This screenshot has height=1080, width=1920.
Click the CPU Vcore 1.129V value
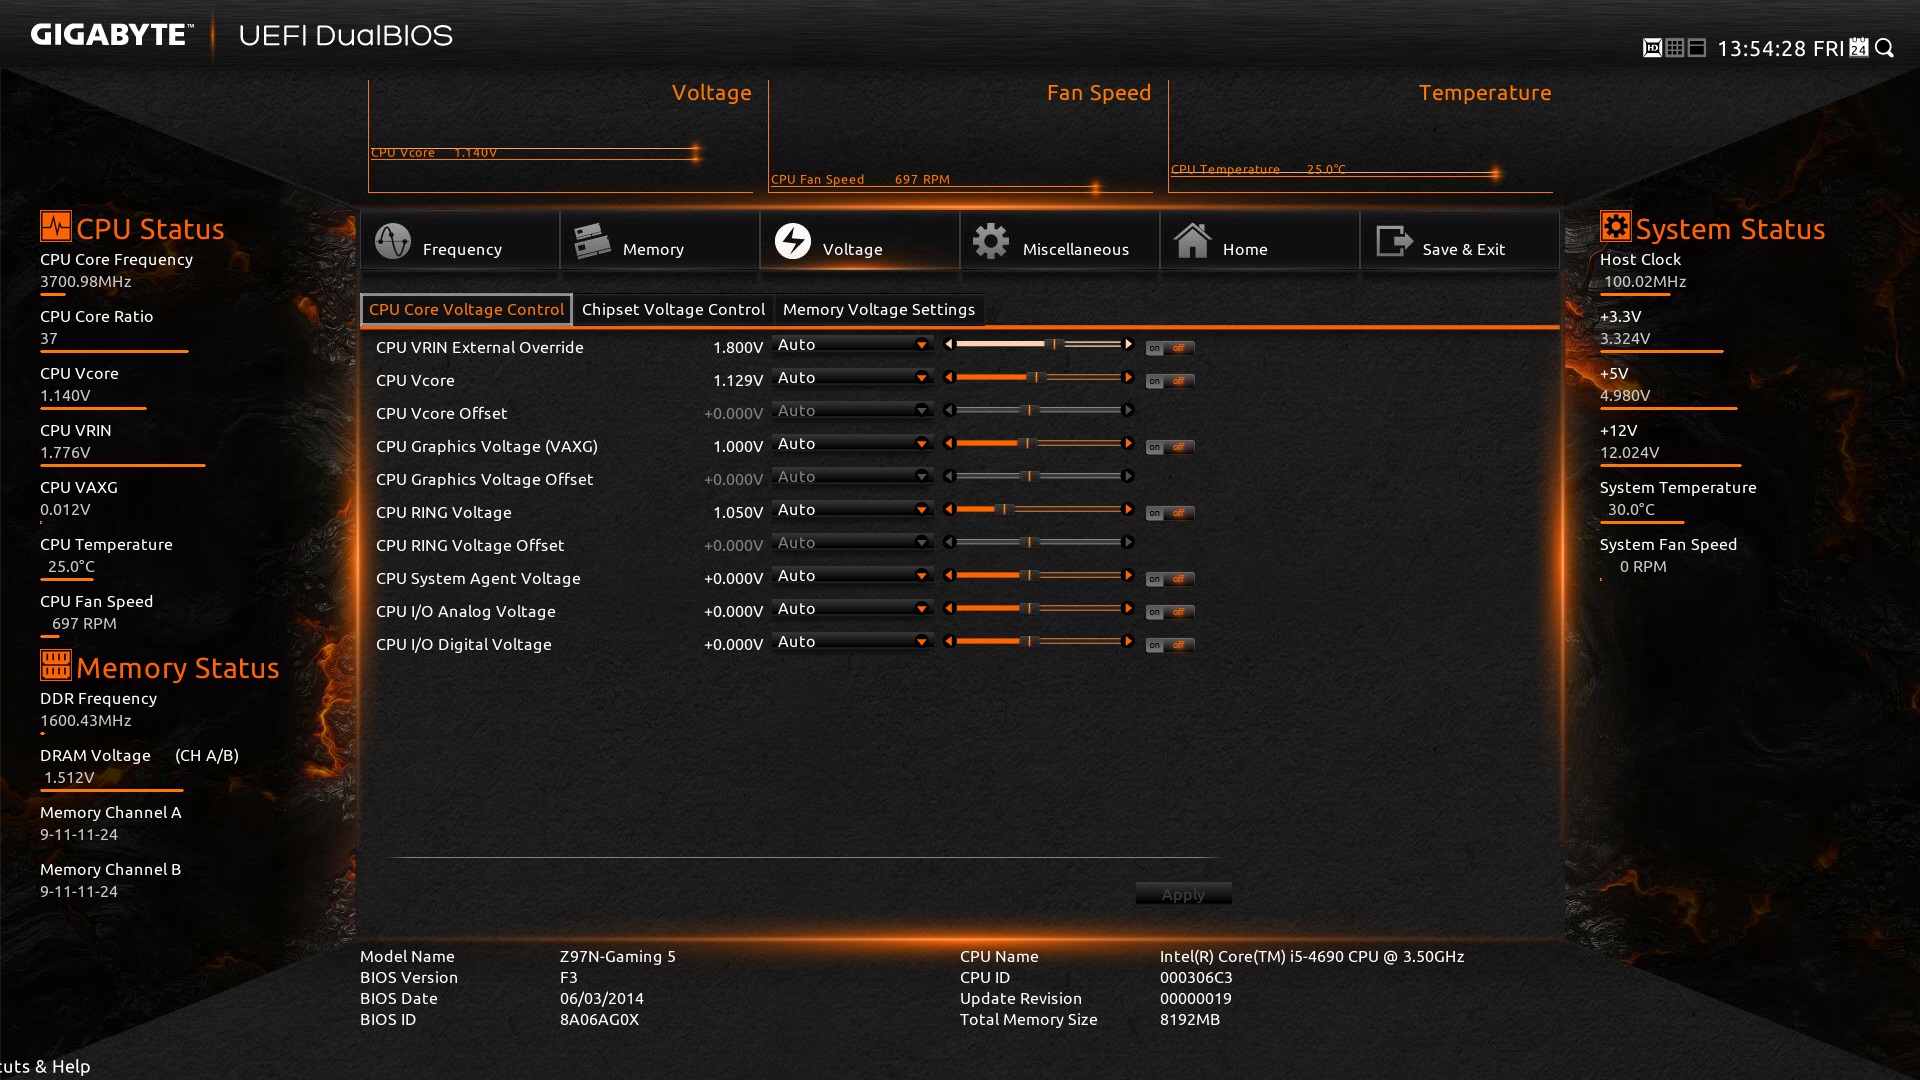tap(738, 380)
